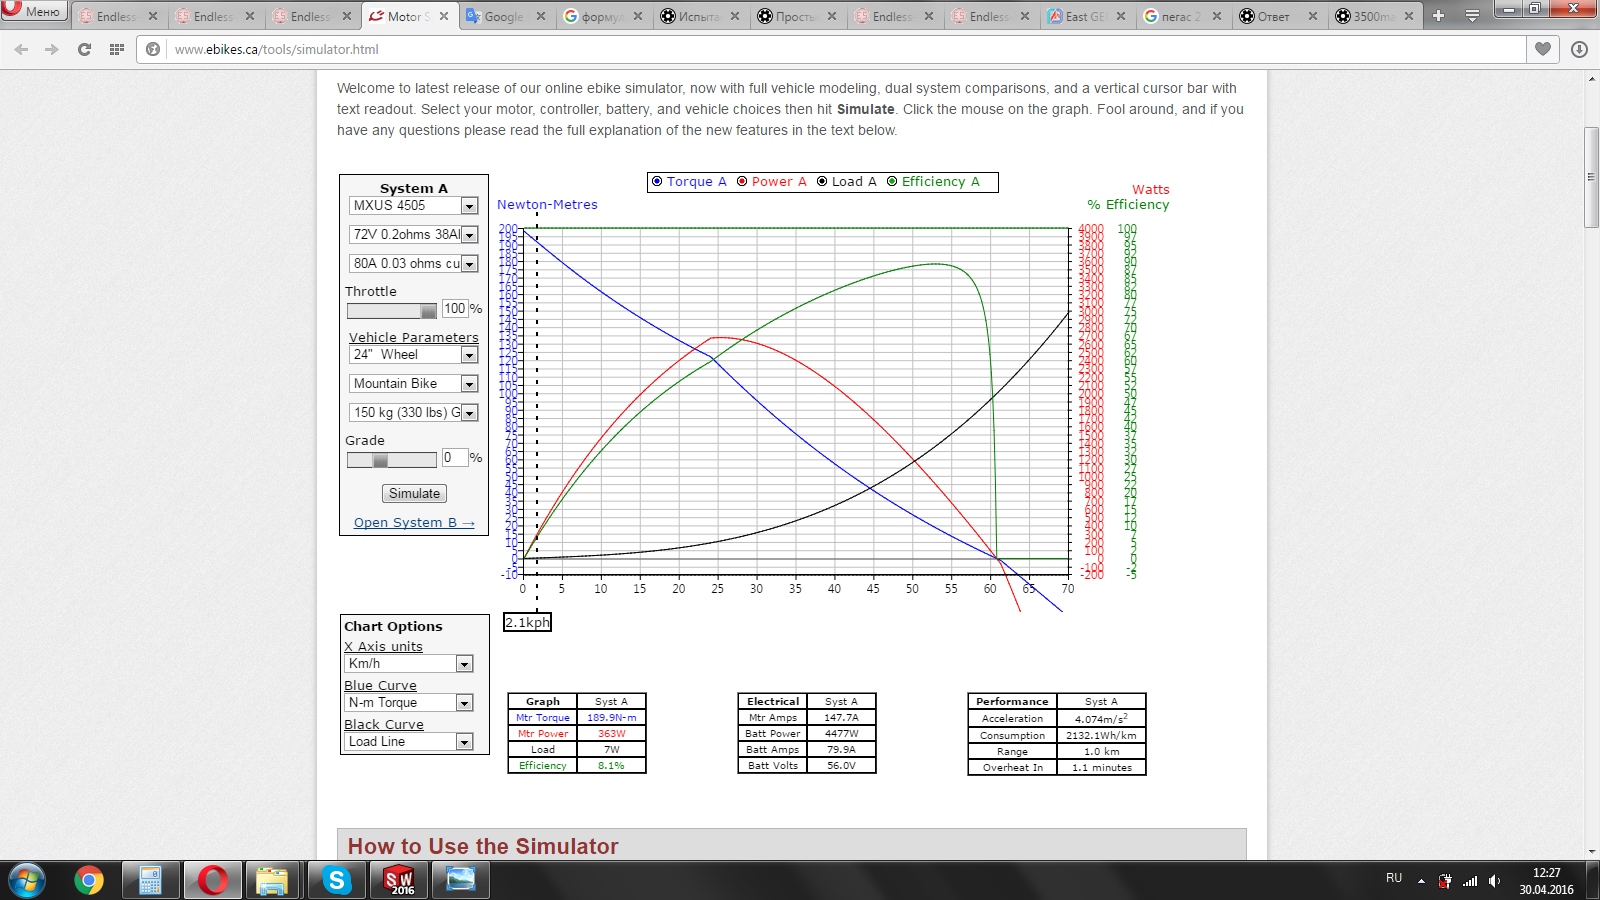
Task: Open new tab with plus icon
Action: (x=1438, y=16)
